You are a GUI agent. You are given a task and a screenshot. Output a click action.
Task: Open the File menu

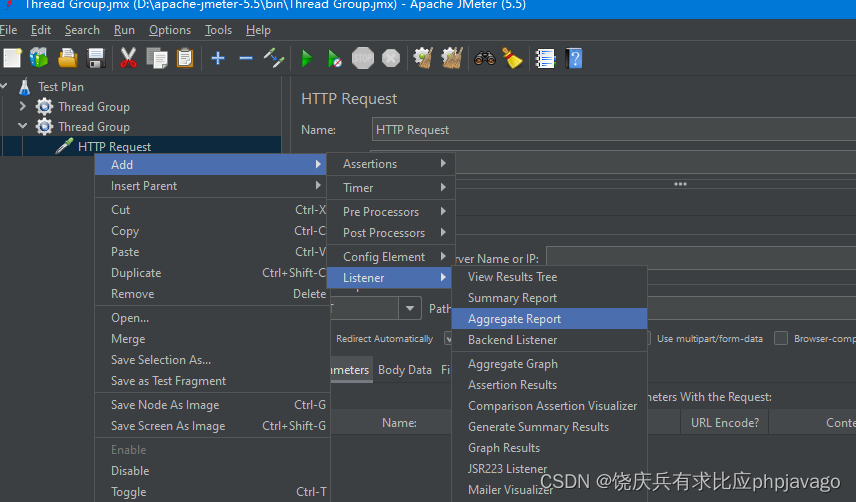pyautogui.click(x=8, y=30)
